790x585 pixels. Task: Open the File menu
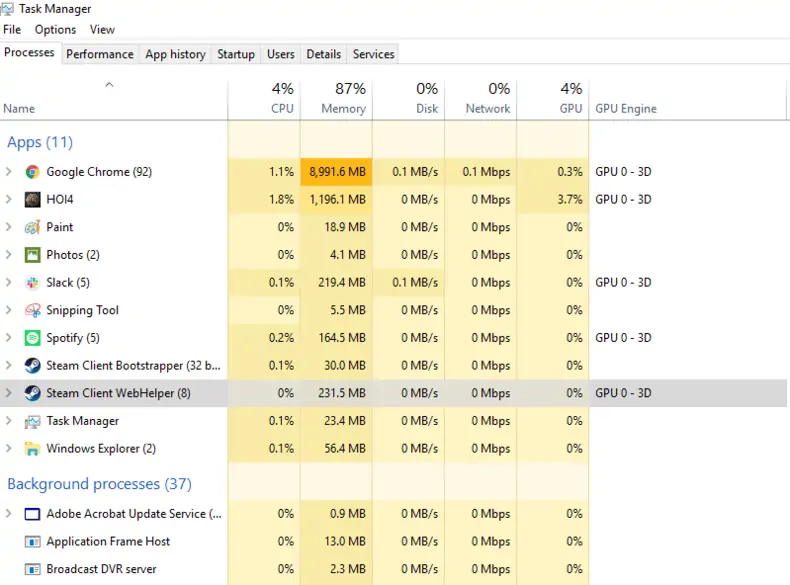[x=12, y=30]
